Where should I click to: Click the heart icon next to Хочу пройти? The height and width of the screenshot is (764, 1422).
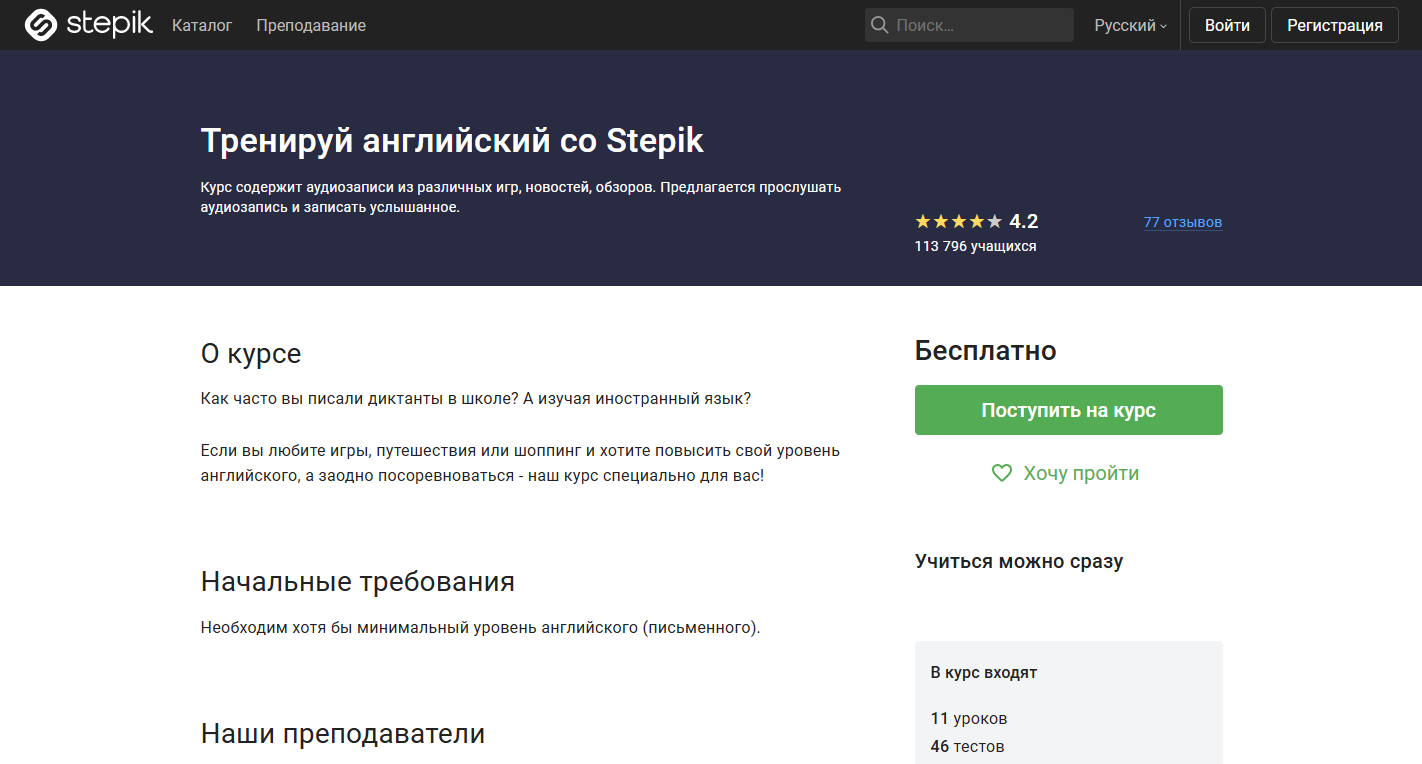pos(1001,473)
